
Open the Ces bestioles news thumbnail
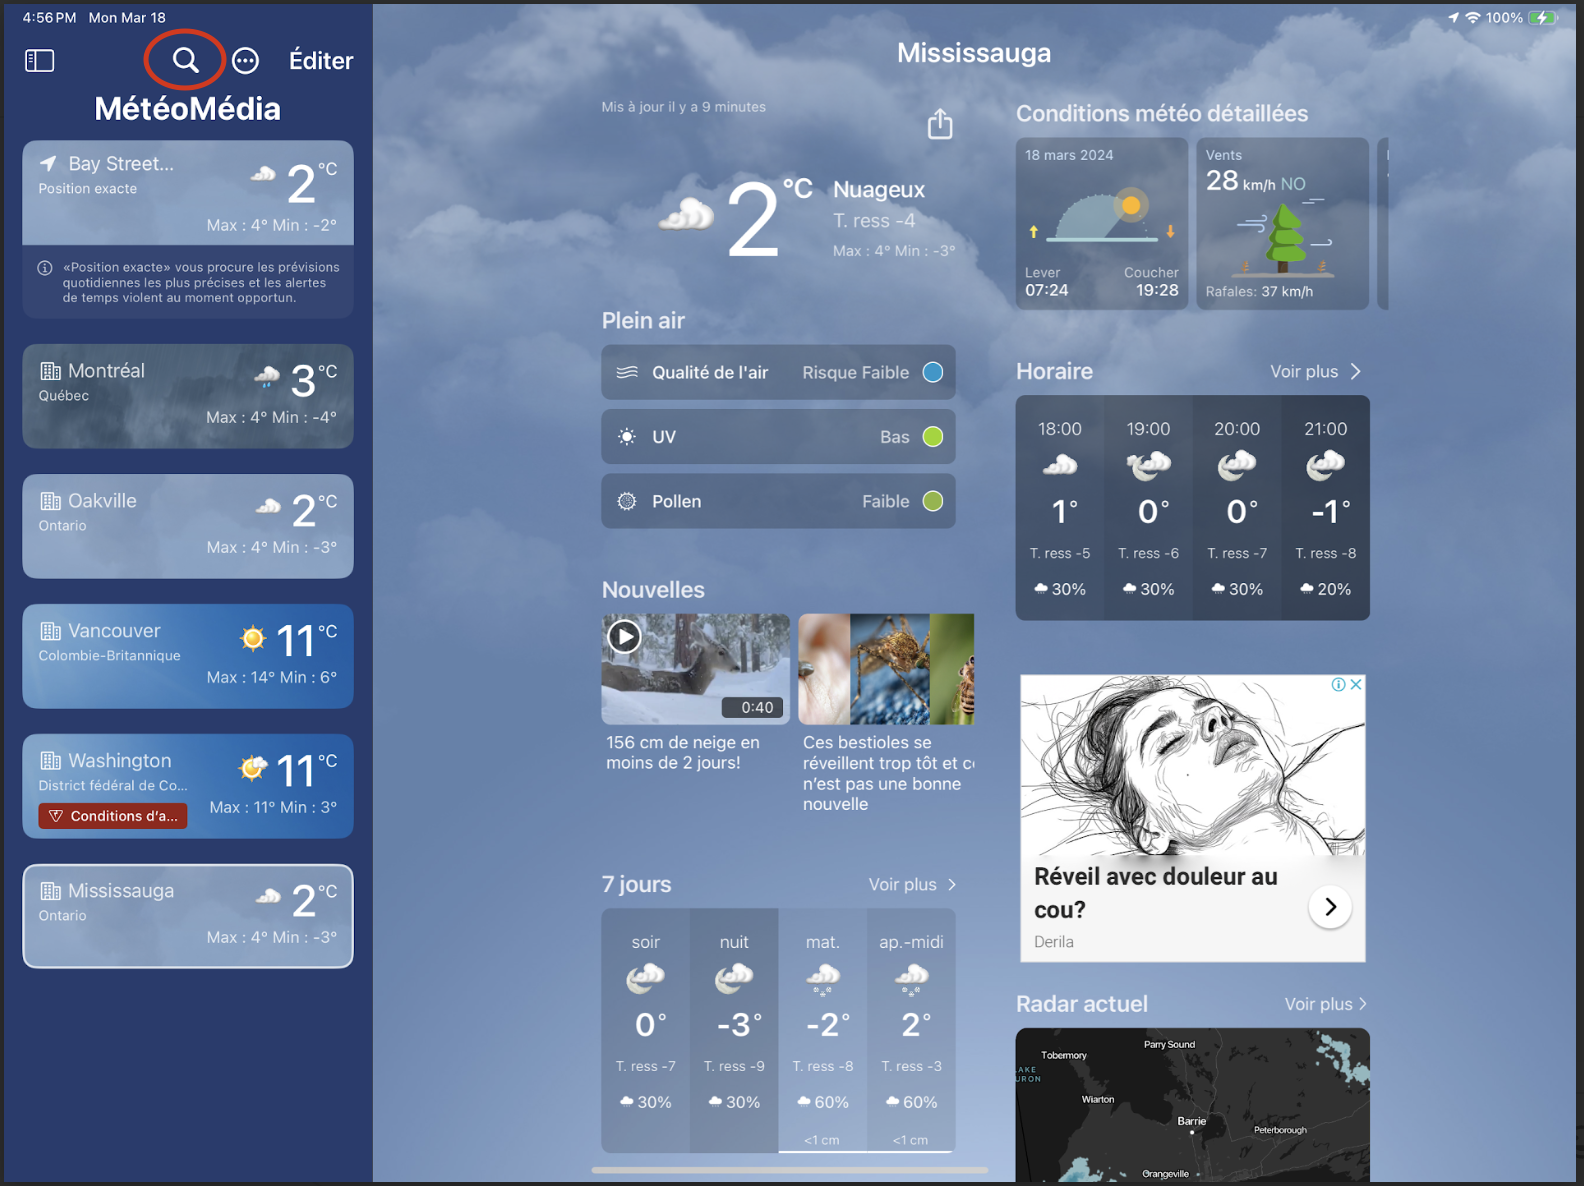[x=886, y=669]
